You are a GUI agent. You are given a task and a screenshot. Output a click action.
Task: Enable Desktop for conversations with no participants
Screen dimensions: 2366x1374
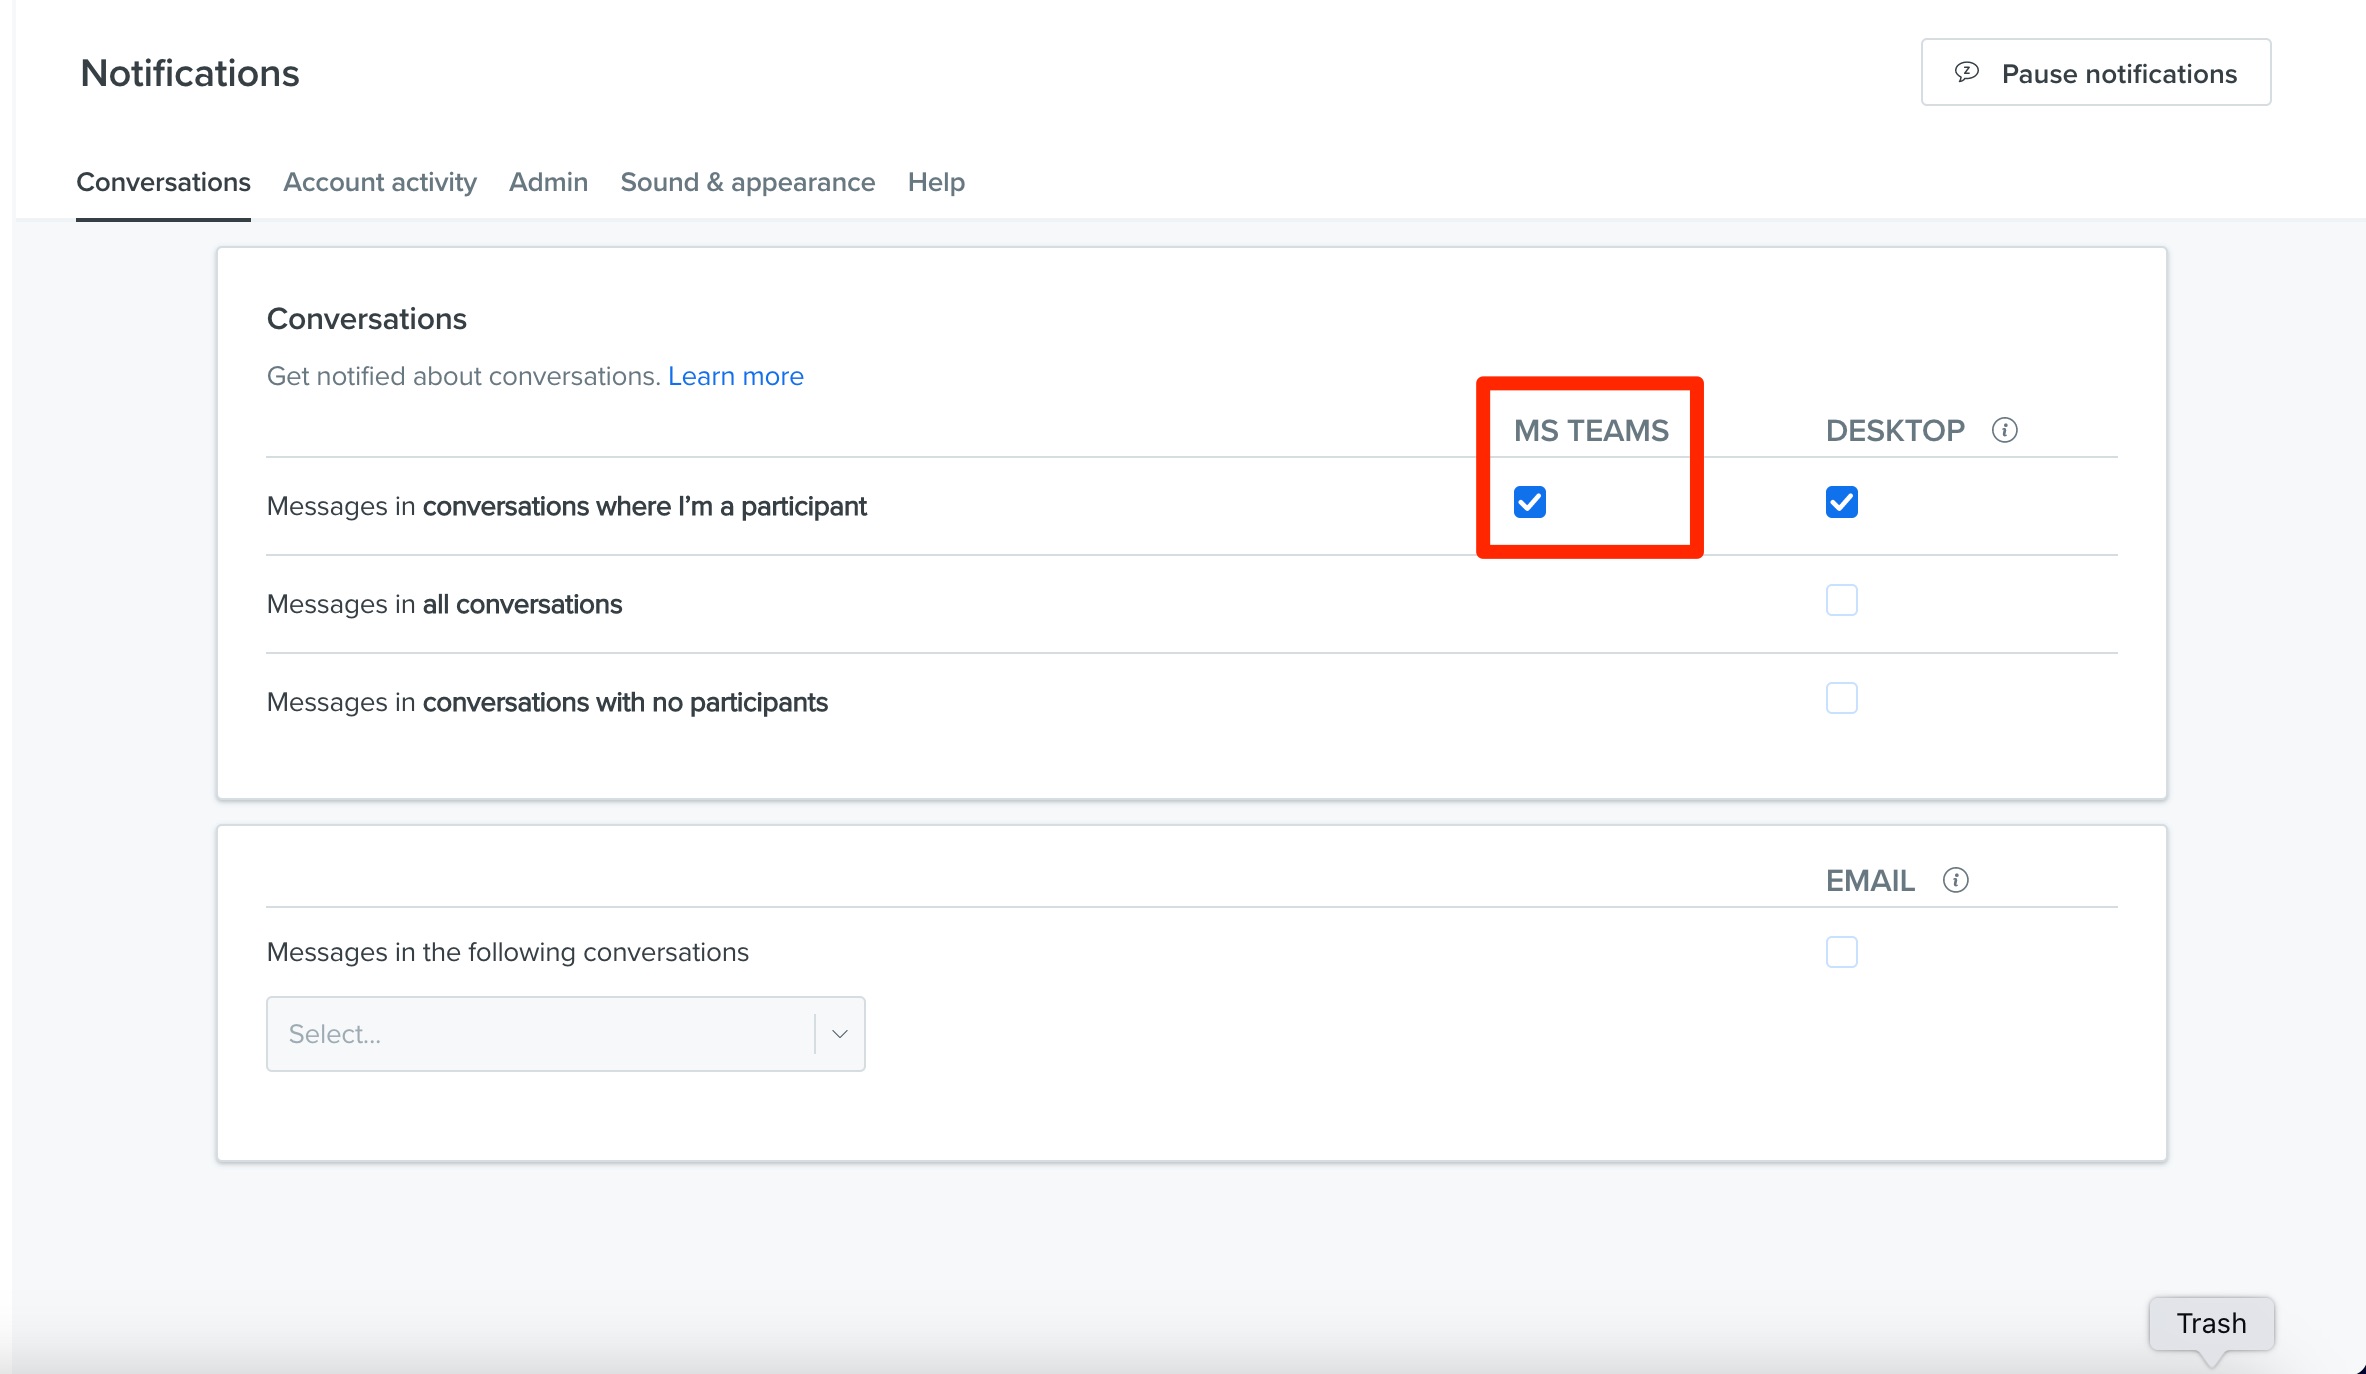point(1841,698)
